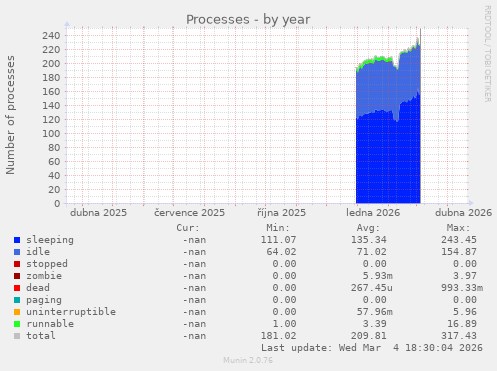Click zombie max value 3.97
This screenshot has height=371, width=497.
pos(465,276)
